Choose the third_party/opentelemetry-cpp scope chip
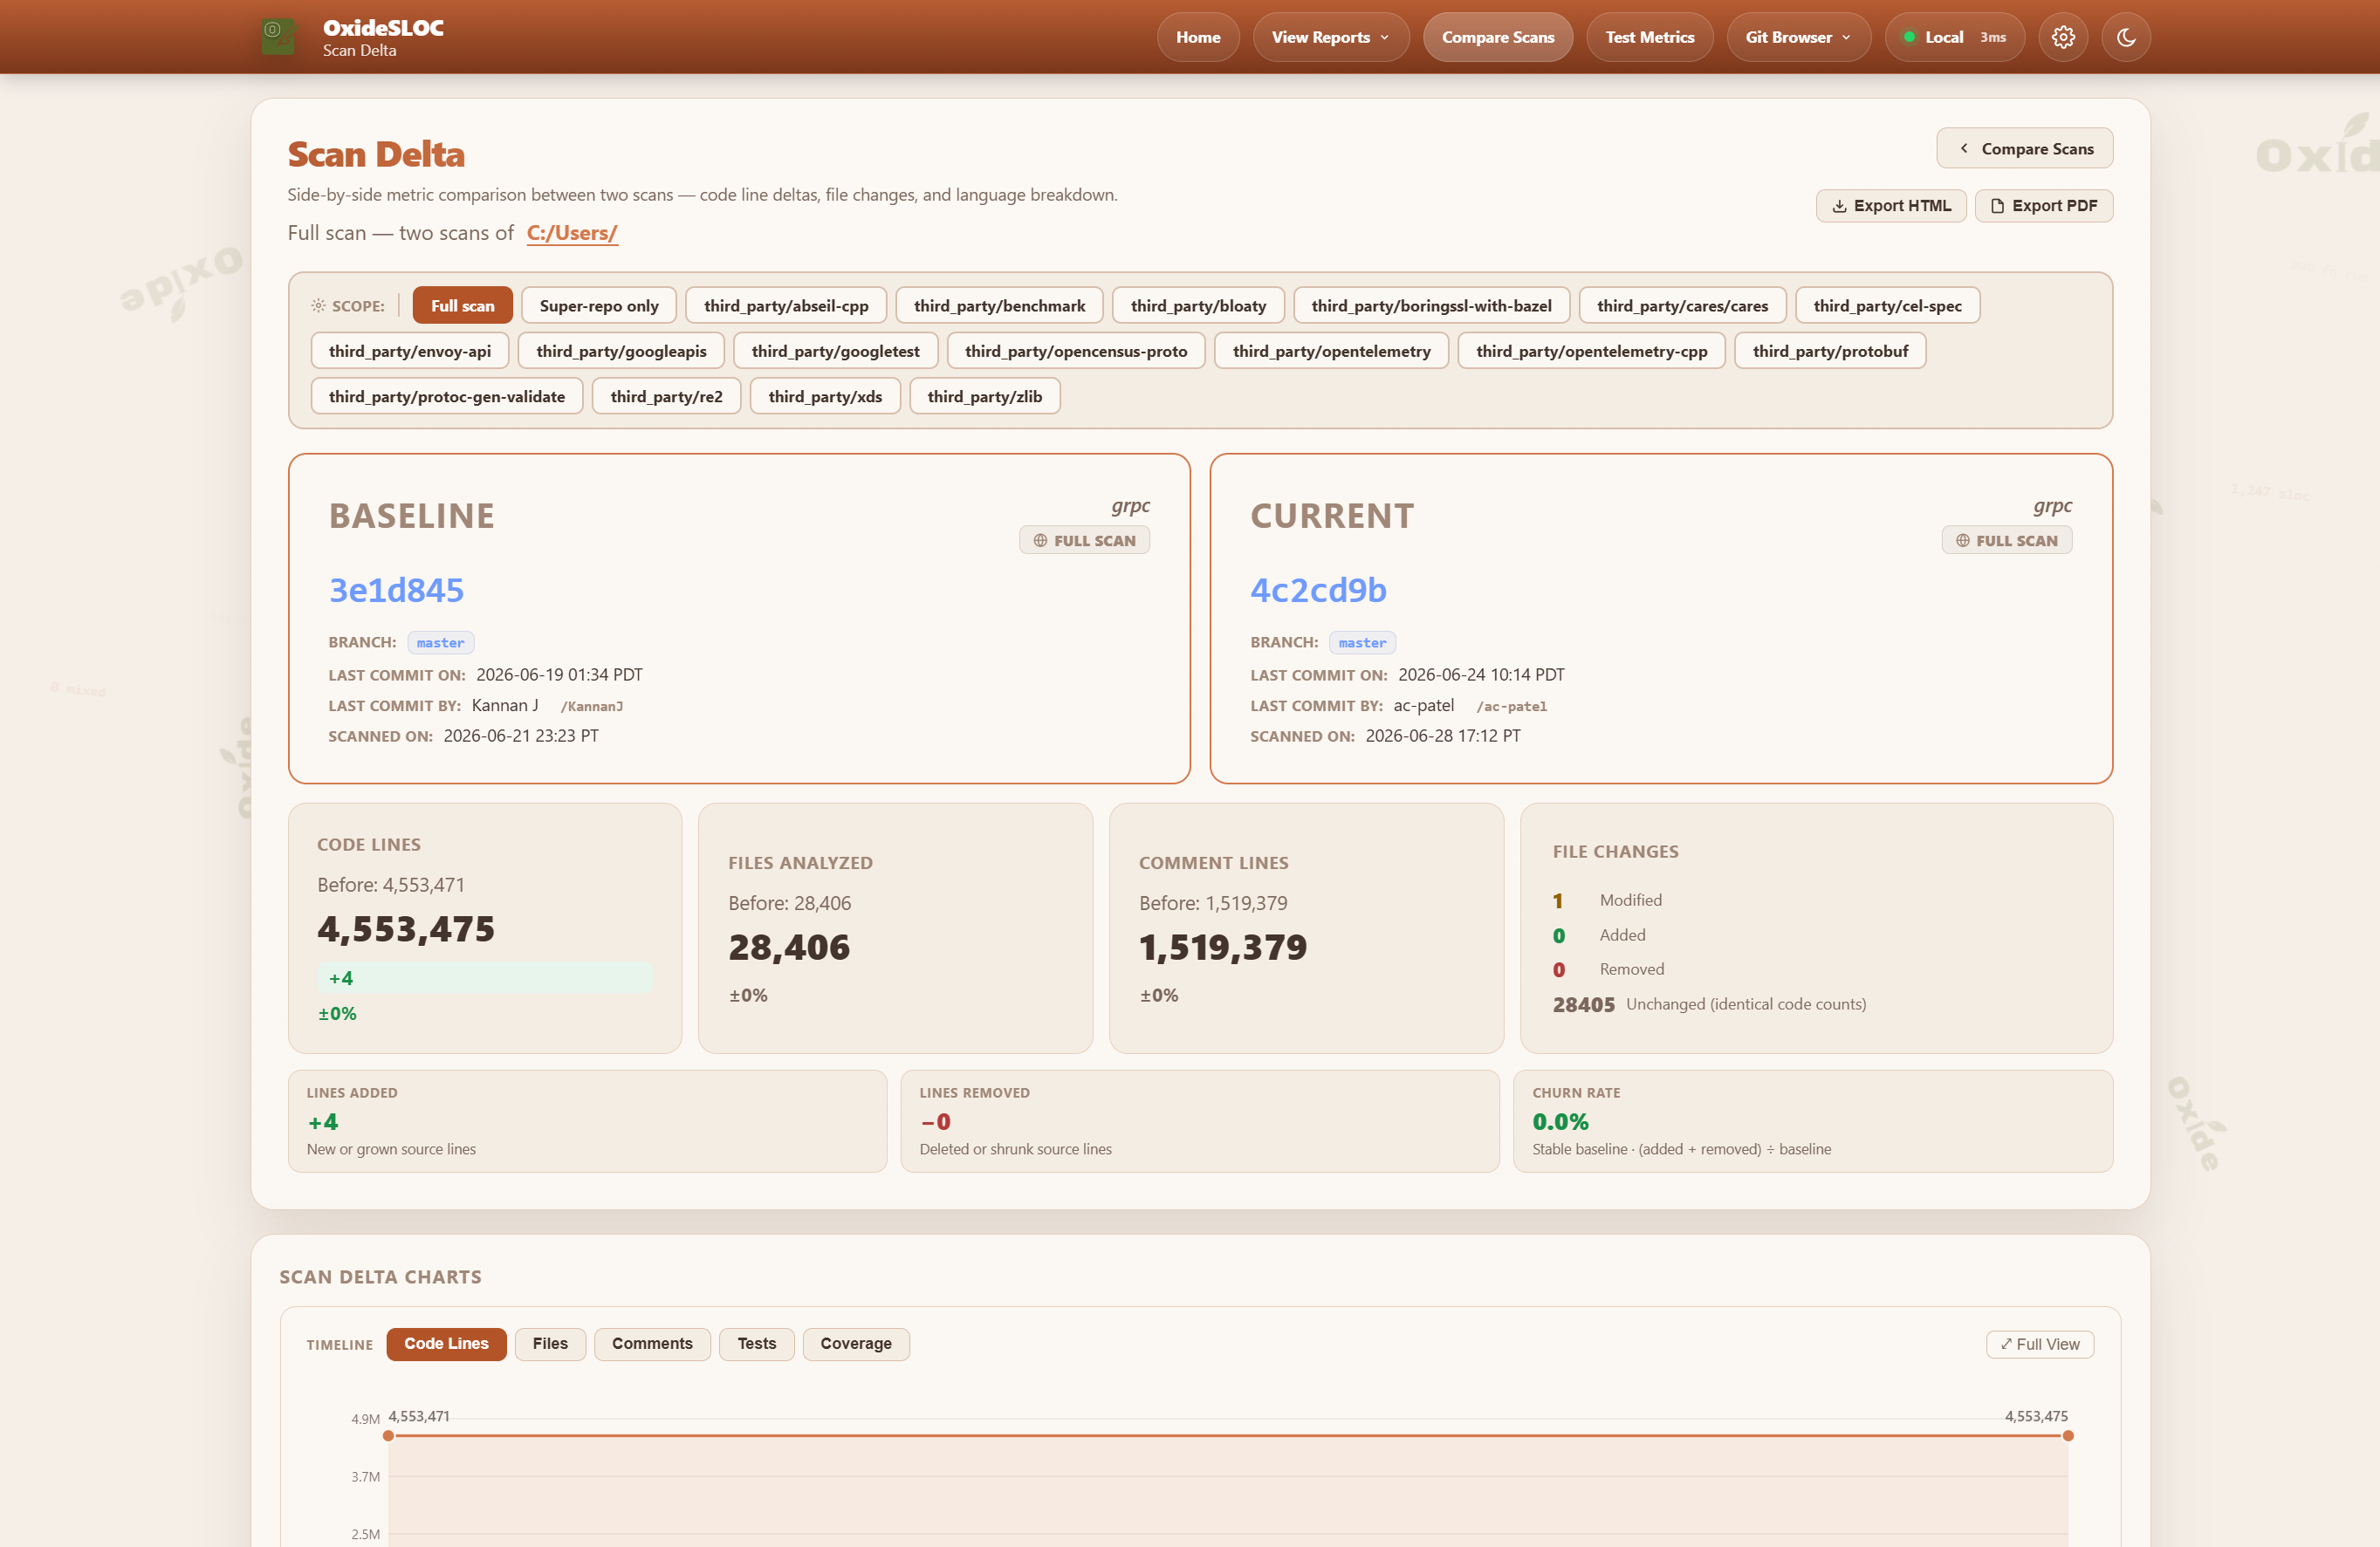The image size is (2380, 1547). [1591, 351]
